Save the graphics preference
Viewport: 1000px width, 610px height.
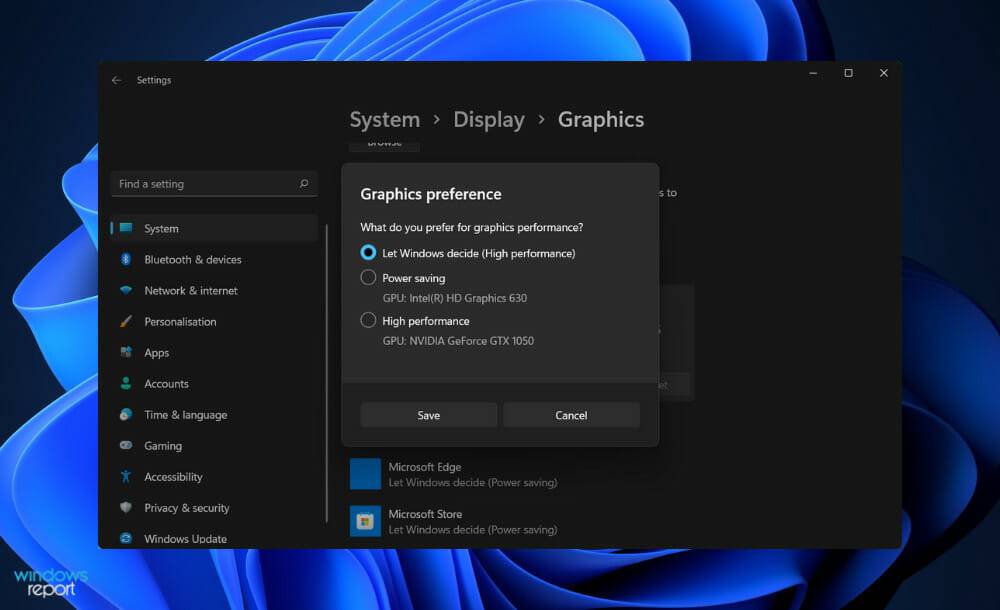pyautogui.click(x=428, y=414)
